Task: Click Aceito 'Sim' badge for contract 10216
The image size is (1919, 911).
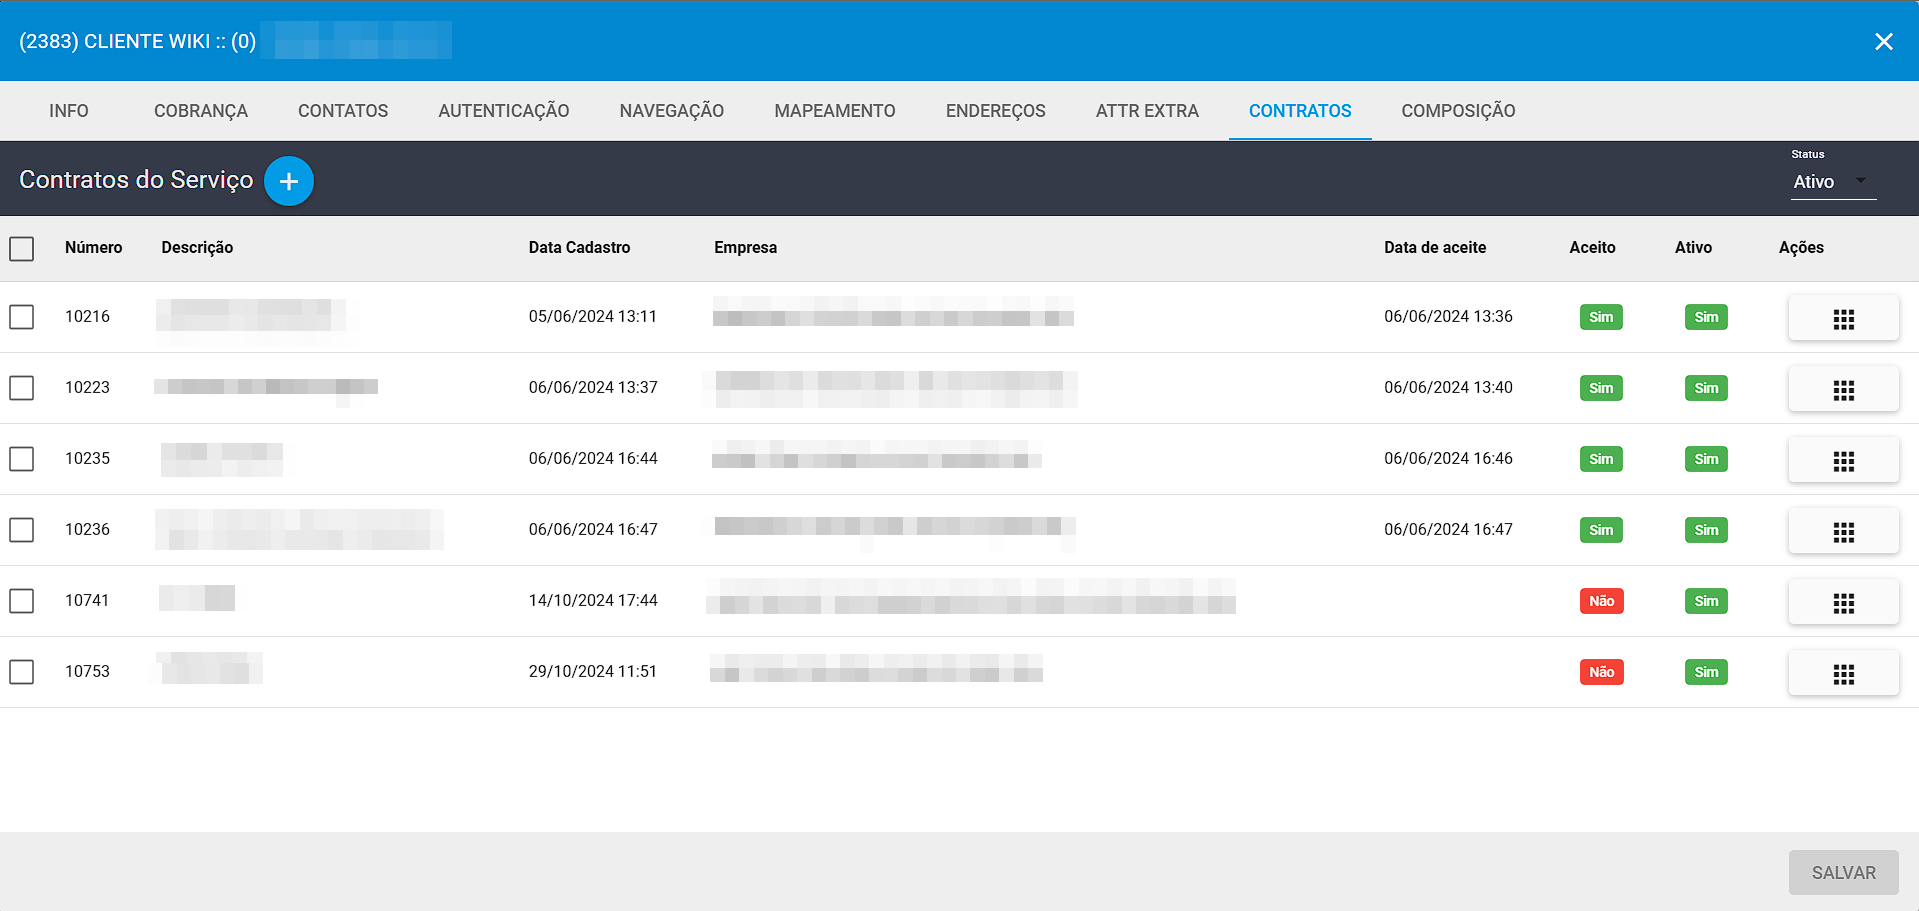Action: (1601, 317)
